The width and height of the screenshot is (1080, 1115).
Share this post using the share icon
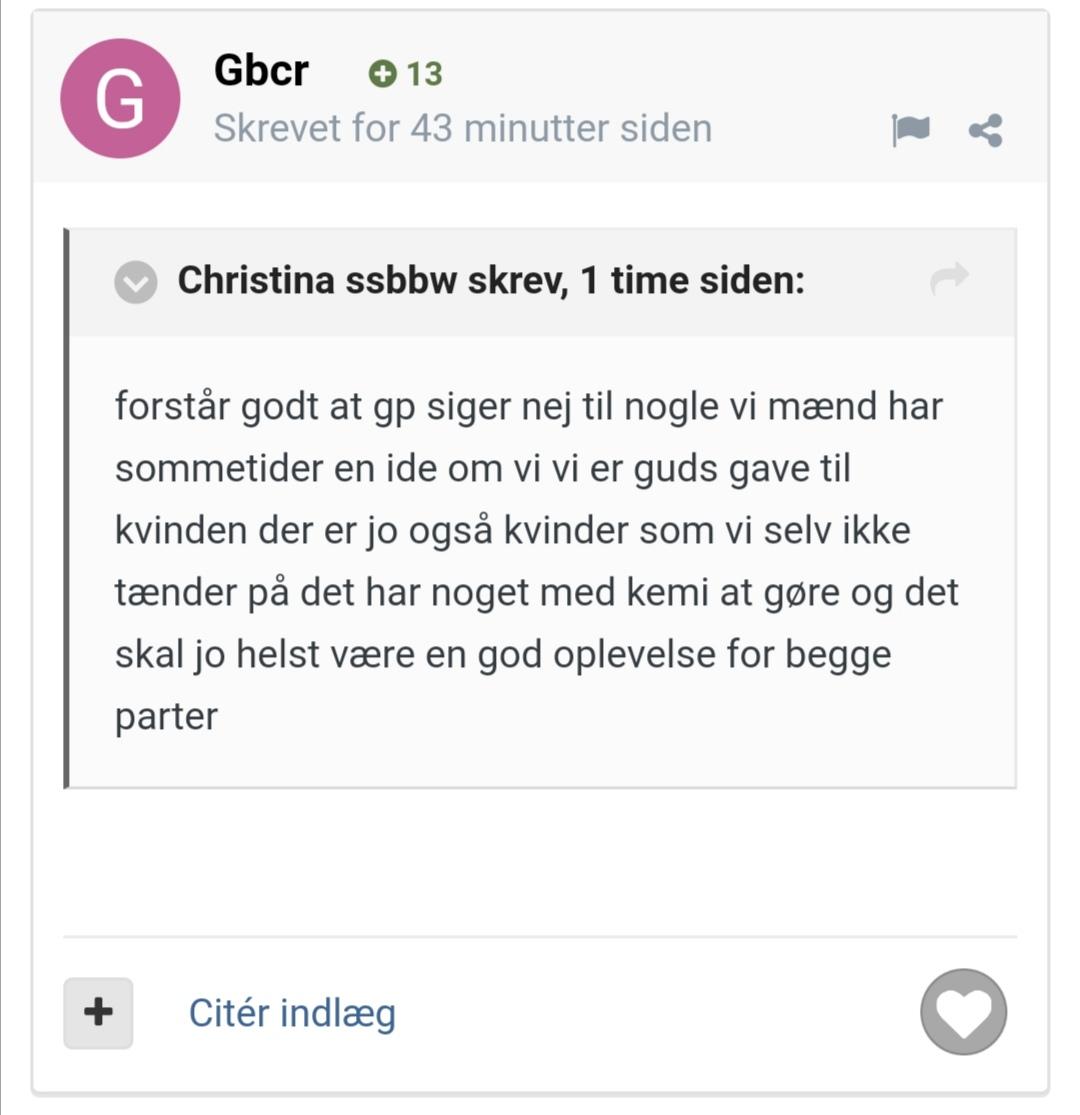pyautogui.click(x=986, y=130)
